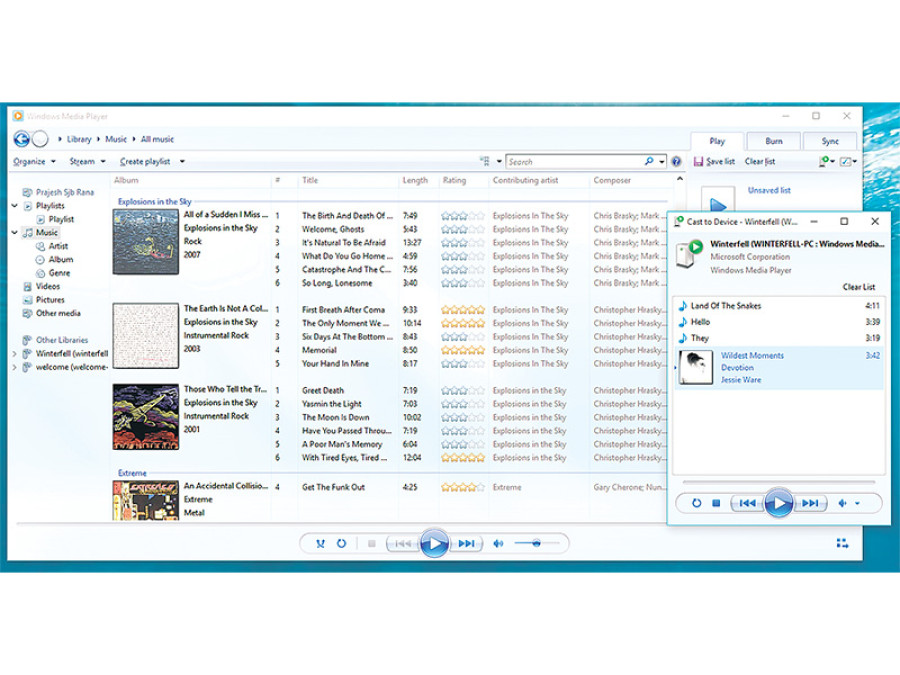Open Help with the blue question mark icon

coord(676,162)
